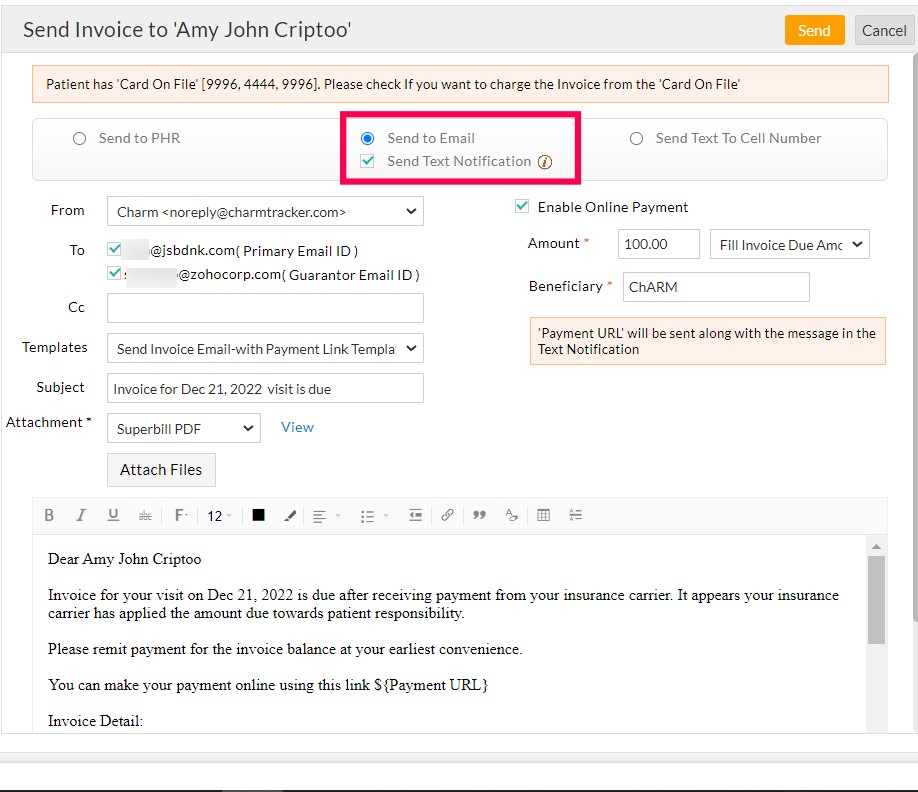Uncheck Enable Online Payment

(x=522, y=207)
